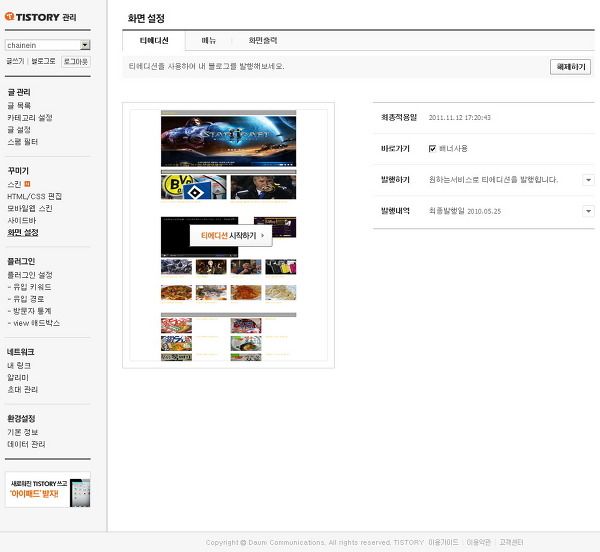Open 스킨 in sidebar
Viewport: 600px width, 552px height.
(14, 184)
